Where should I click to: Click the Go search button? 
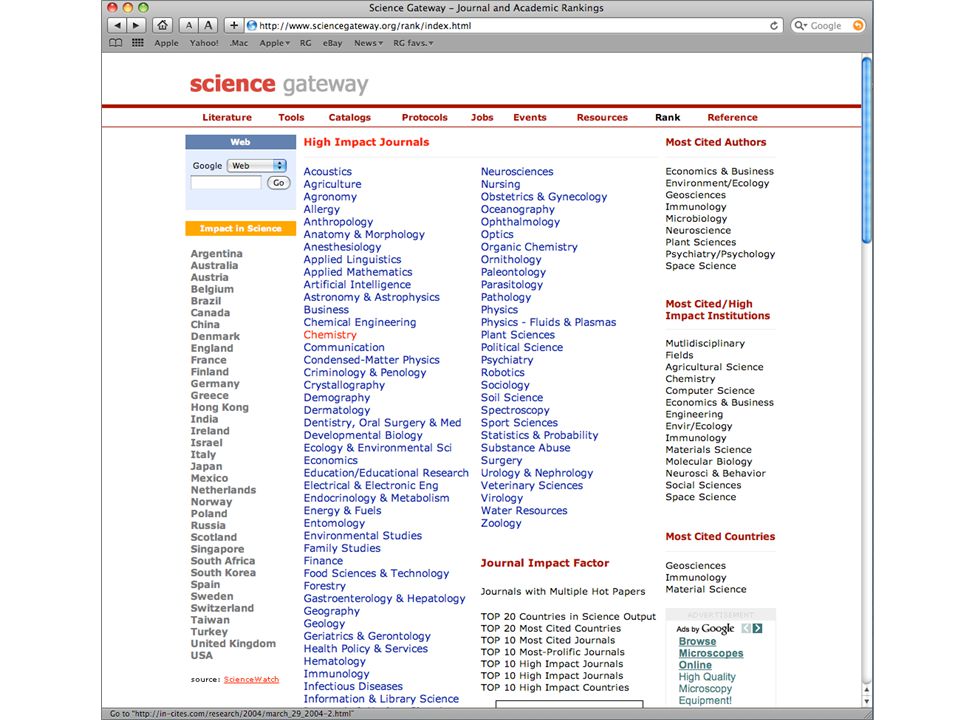(279, 182)
